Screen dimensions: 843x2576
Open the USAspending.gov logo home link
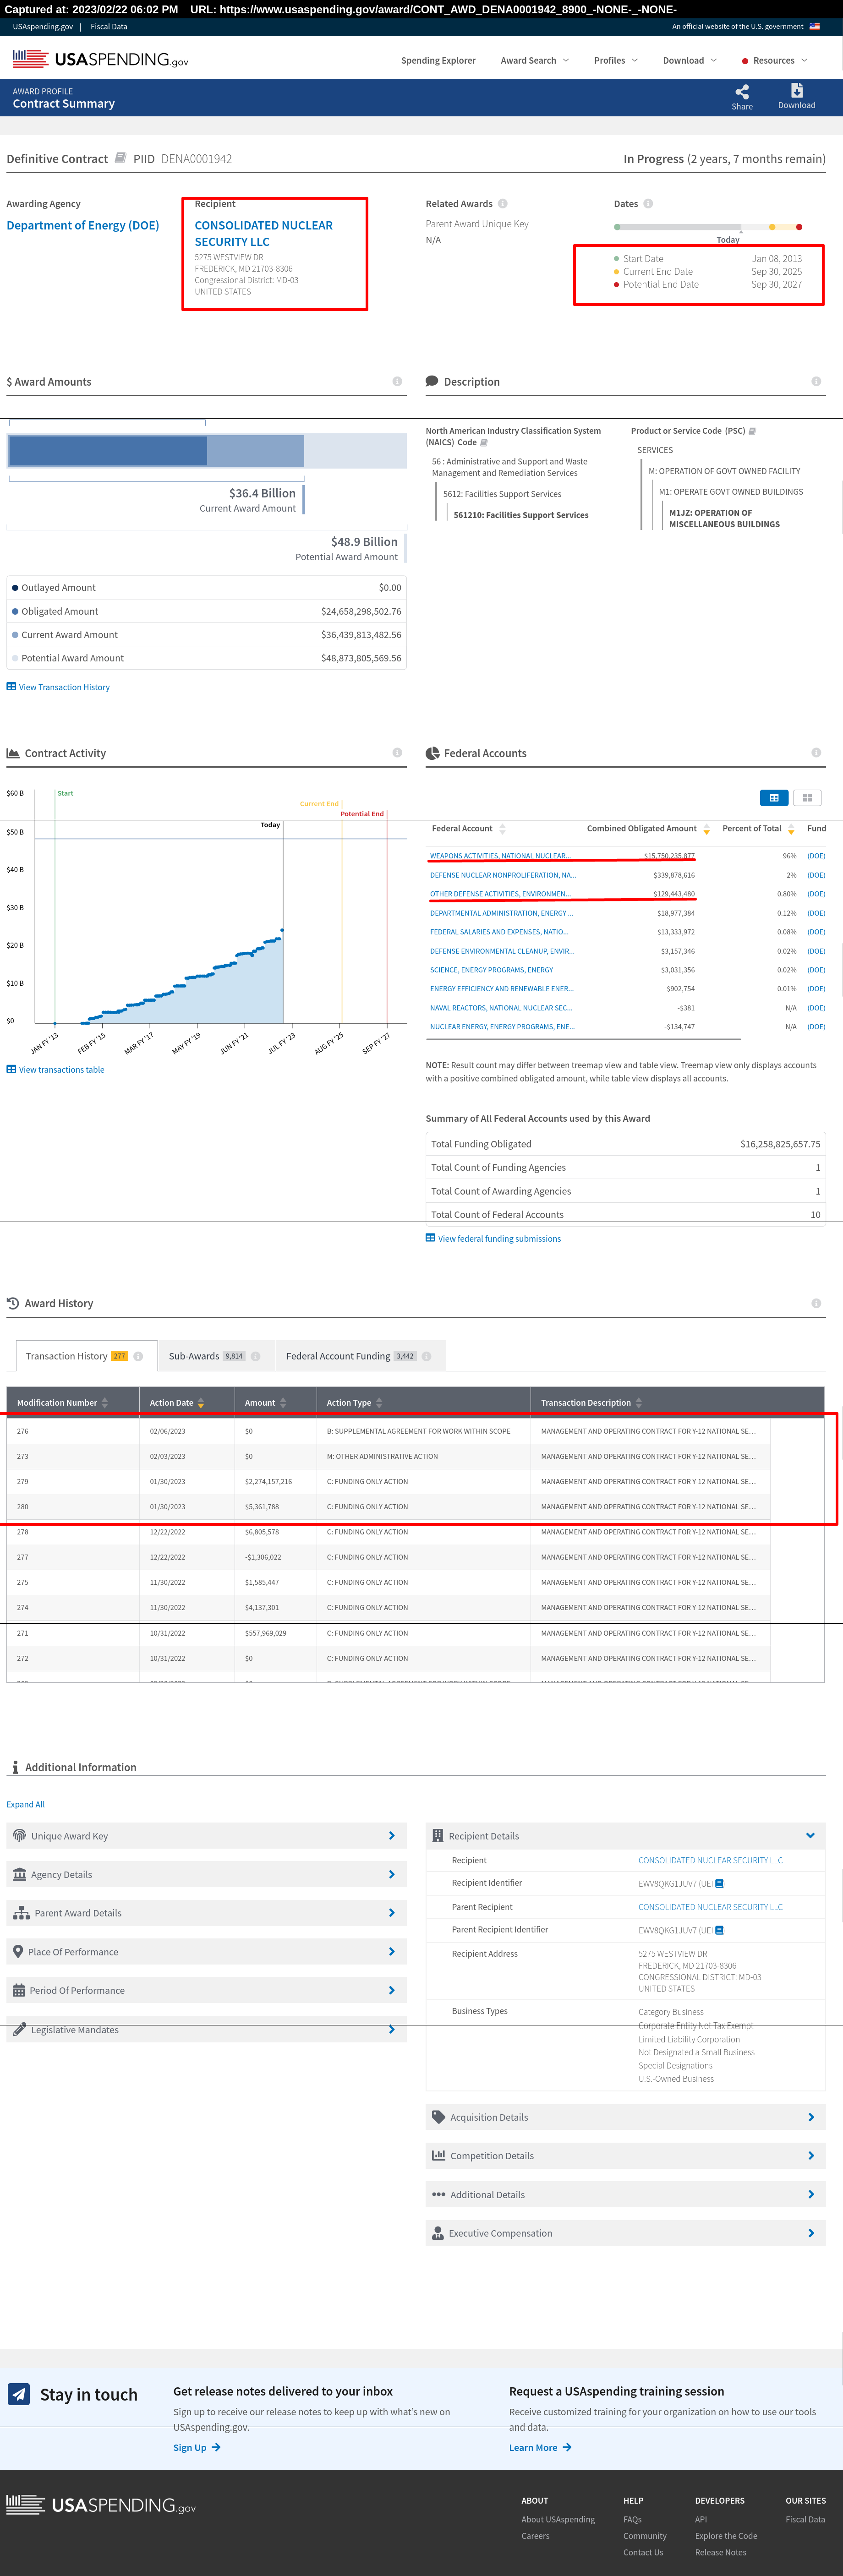(x=100, y=60)
